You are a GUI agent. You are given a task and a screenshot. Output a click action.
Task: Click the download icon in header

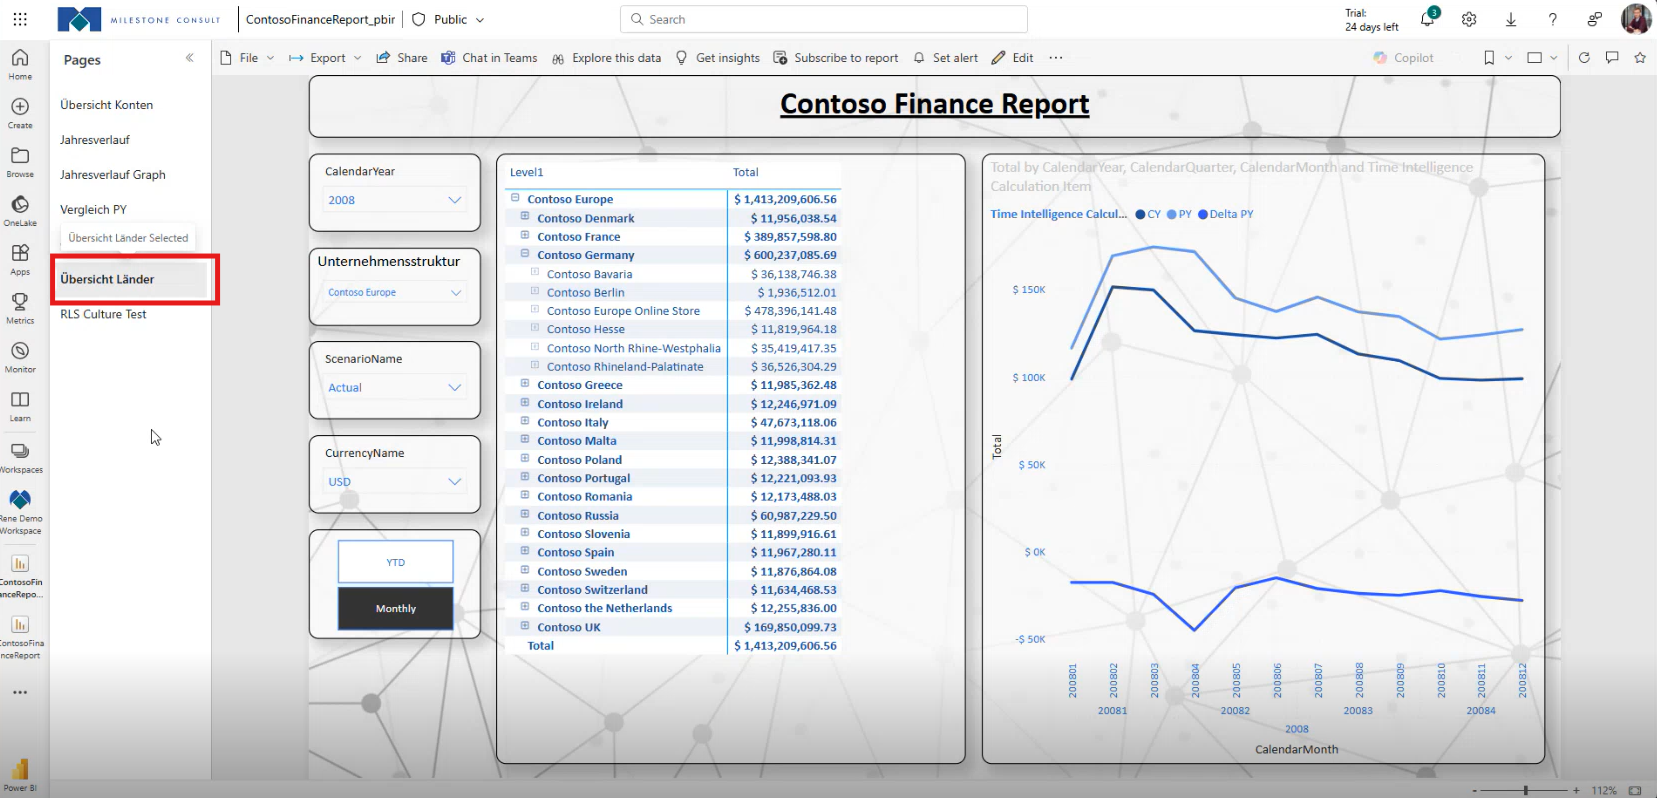click(1511, 19)
